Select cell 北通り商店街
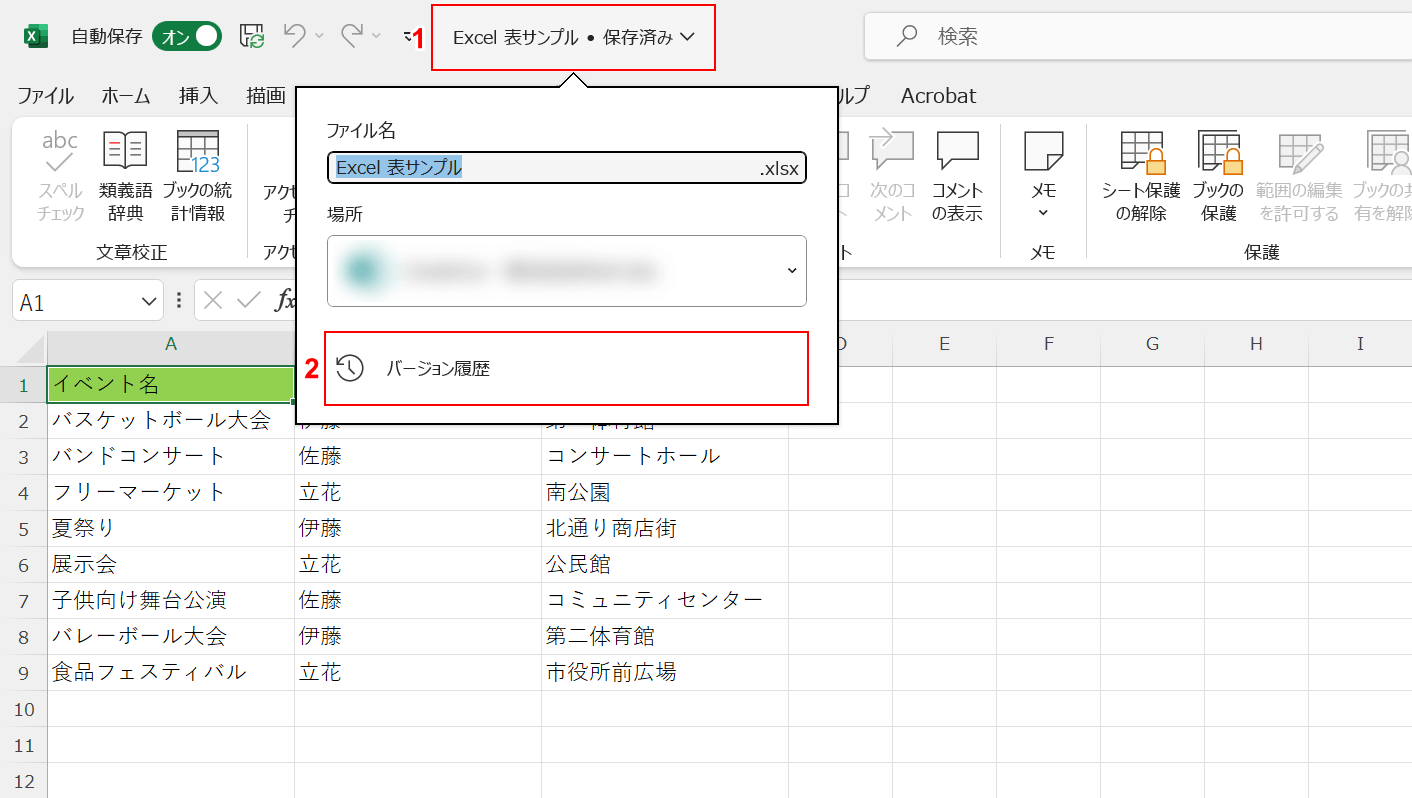The image size is (1412, 798). [x=665, y=528]
